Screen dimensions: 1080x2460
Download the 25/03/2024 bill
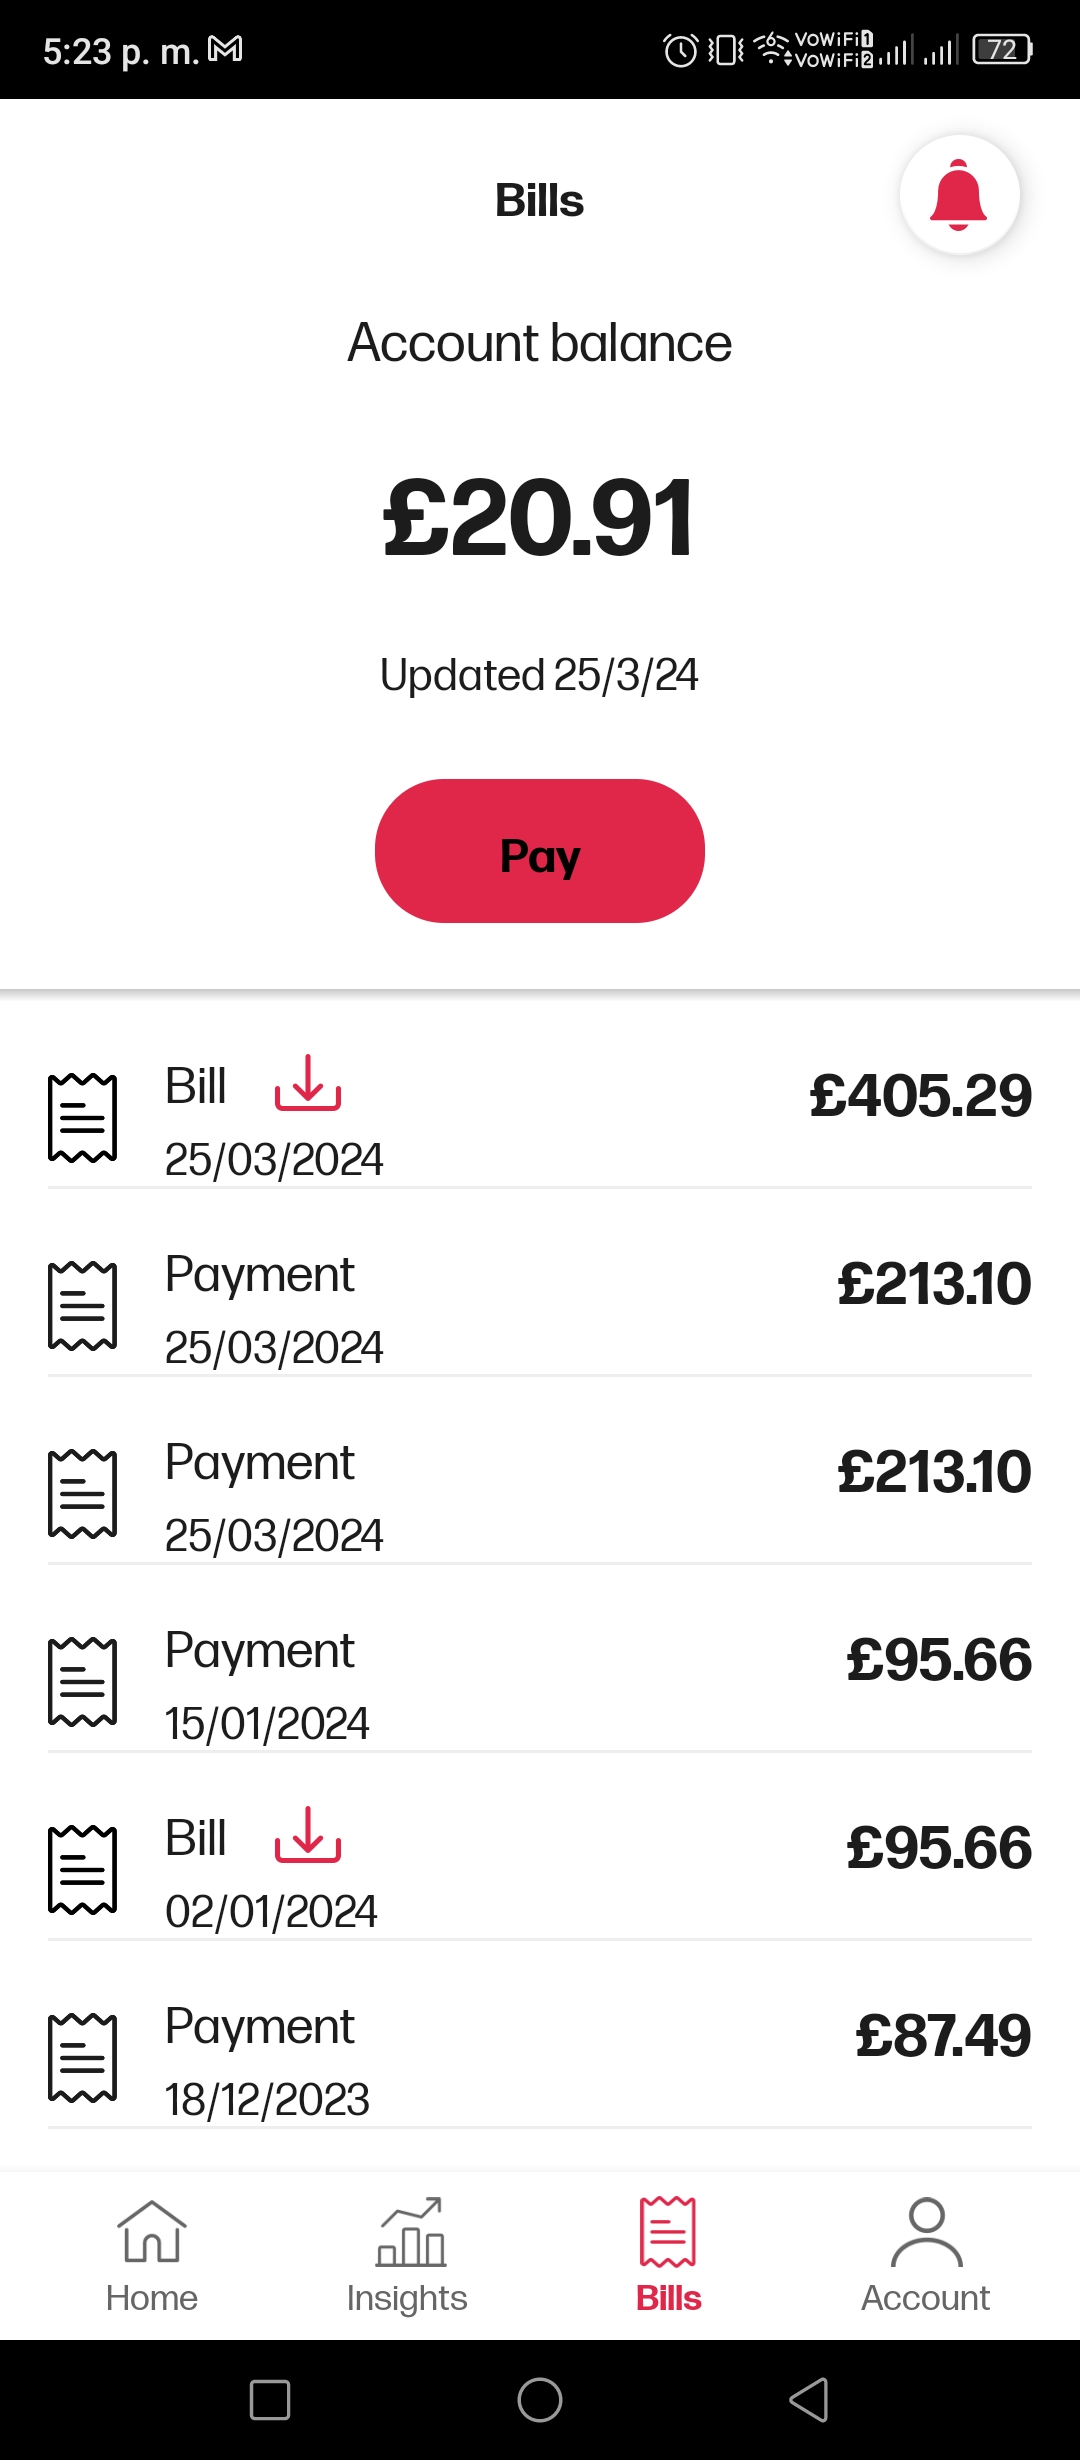(308, 1083)
